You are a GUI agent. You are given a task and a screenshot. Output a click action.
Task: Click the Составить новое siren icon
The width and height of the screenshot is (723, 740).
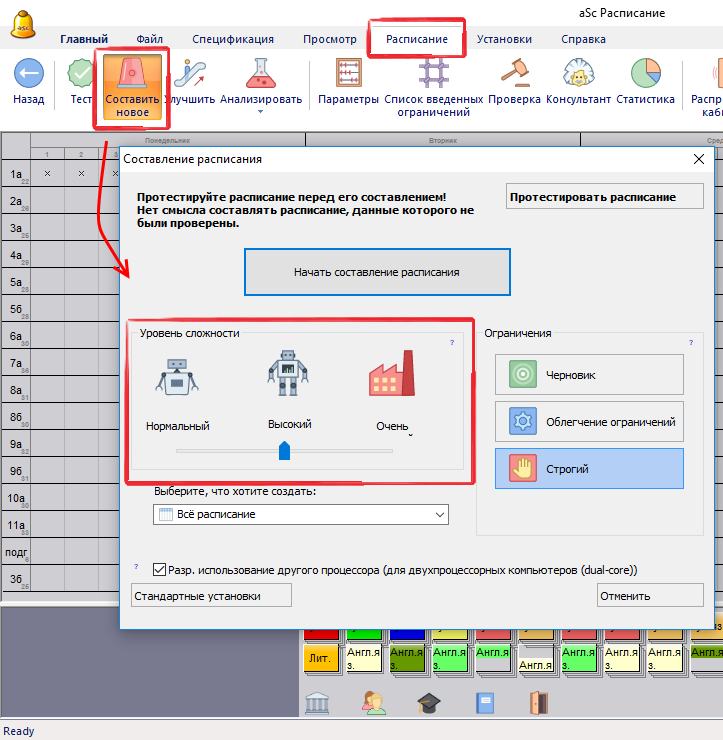(x=132, y=74)
